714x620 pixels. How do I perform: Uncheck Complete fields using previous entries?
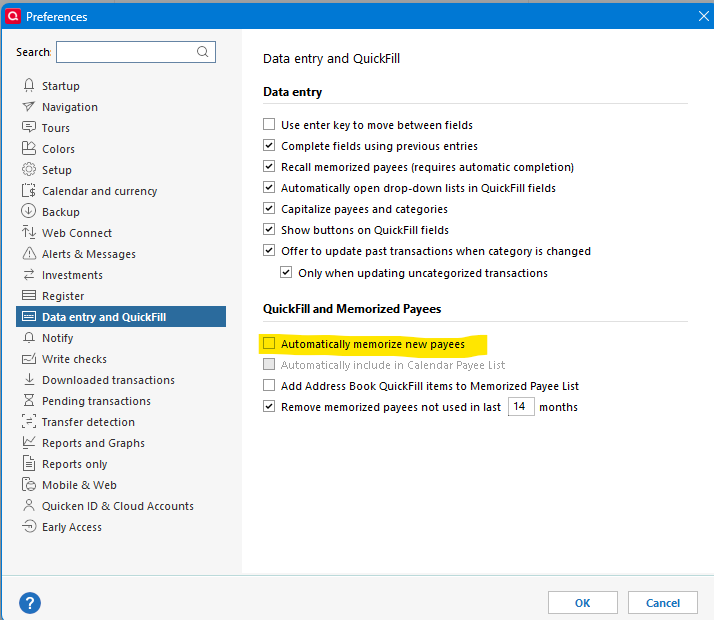[x=269, y=145]
